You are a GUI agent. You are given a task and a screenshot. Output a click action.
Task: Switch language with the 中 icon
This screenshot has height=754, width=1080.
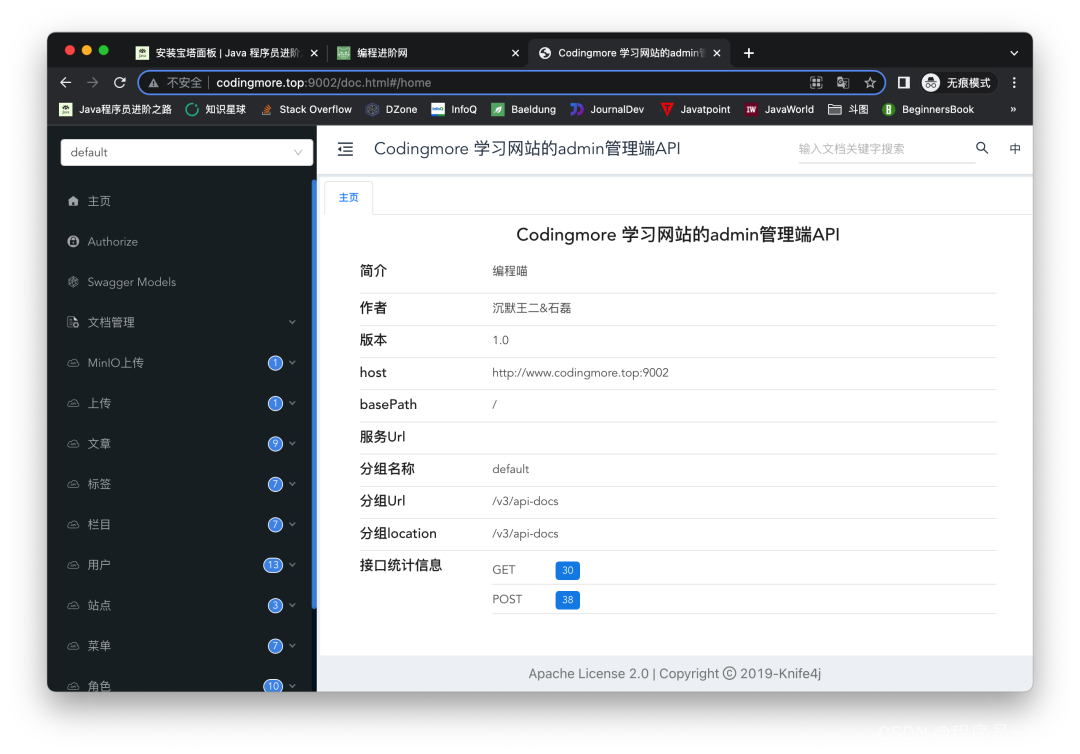click(x=1015, y=149)
